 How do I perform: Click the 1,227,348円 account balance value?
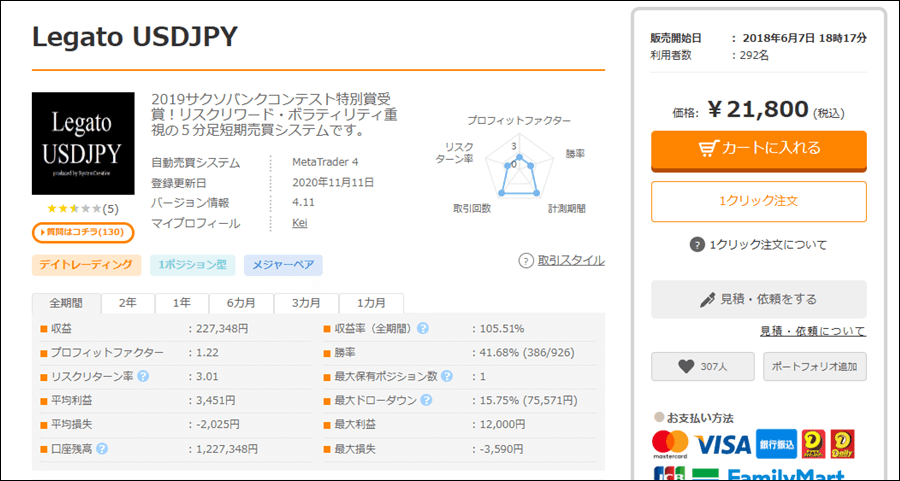pyautogui.click(x=227, y=449)
